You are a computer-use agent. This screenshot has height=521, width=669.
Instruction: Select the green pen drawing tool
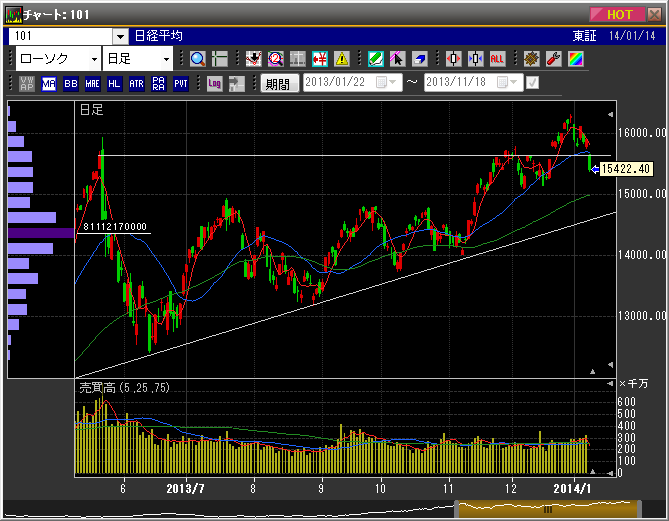point(375,59)
